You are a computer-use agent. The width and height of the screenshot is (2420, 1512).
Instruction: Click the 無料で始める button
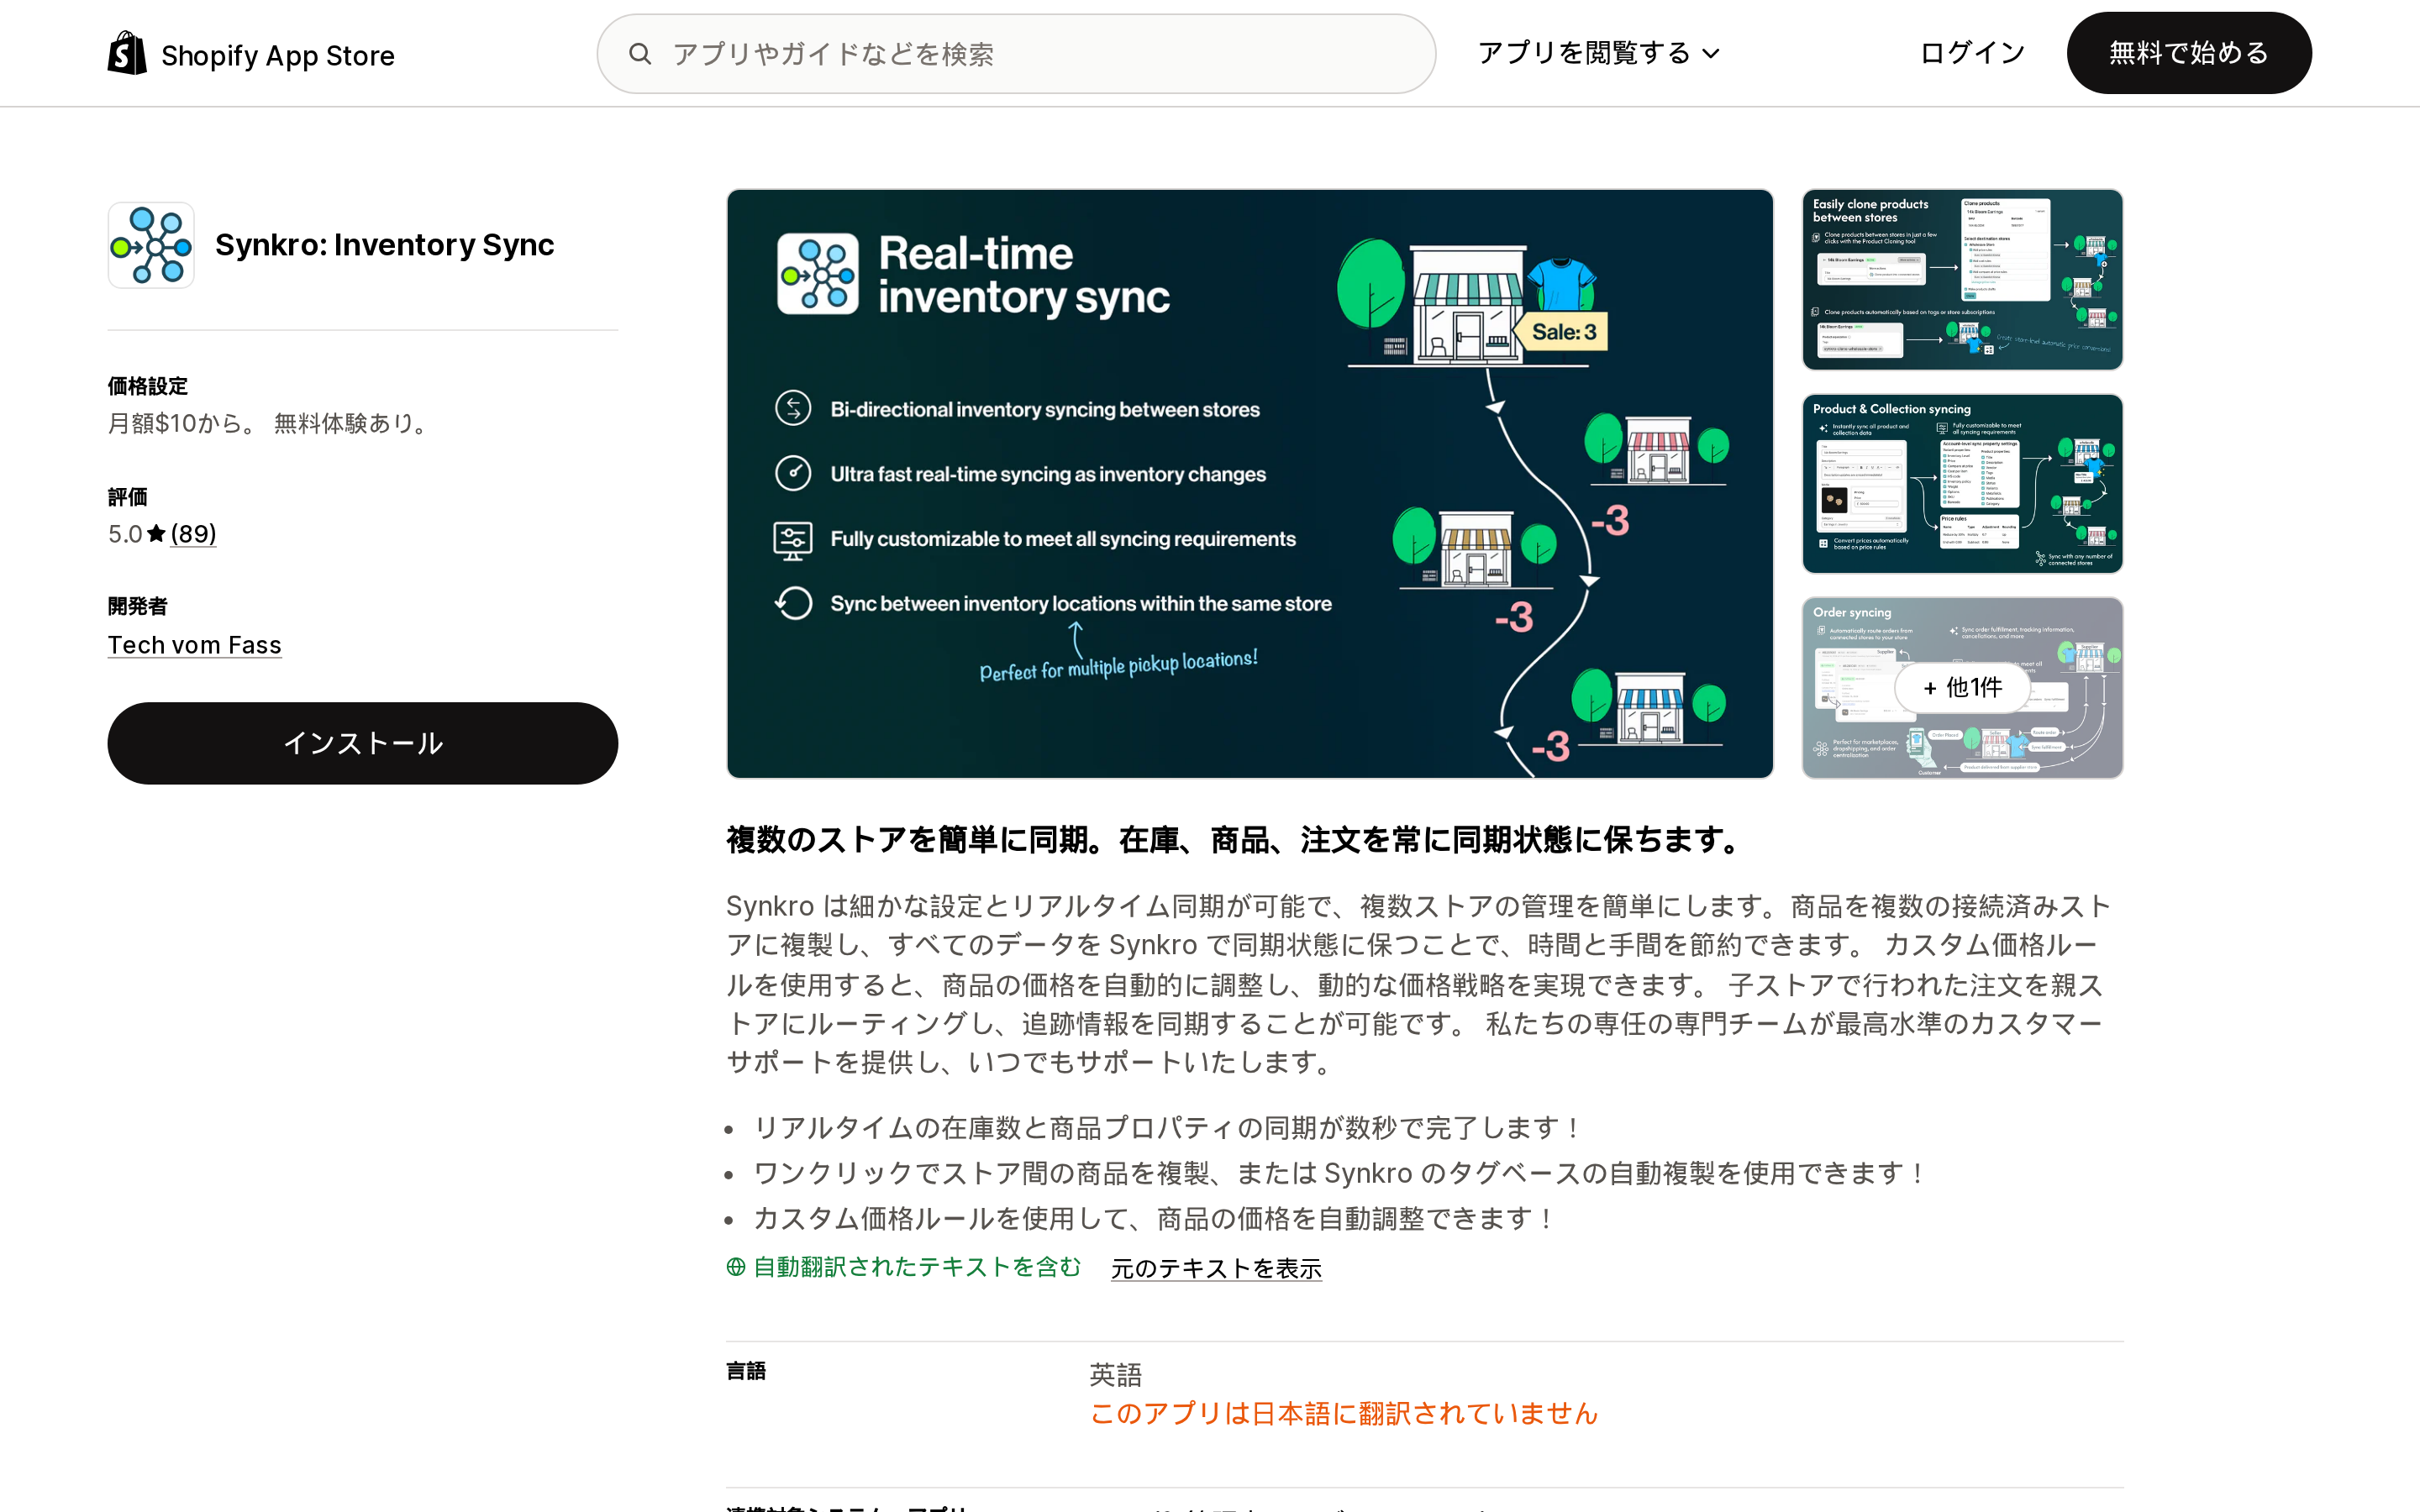point(2189,53)
